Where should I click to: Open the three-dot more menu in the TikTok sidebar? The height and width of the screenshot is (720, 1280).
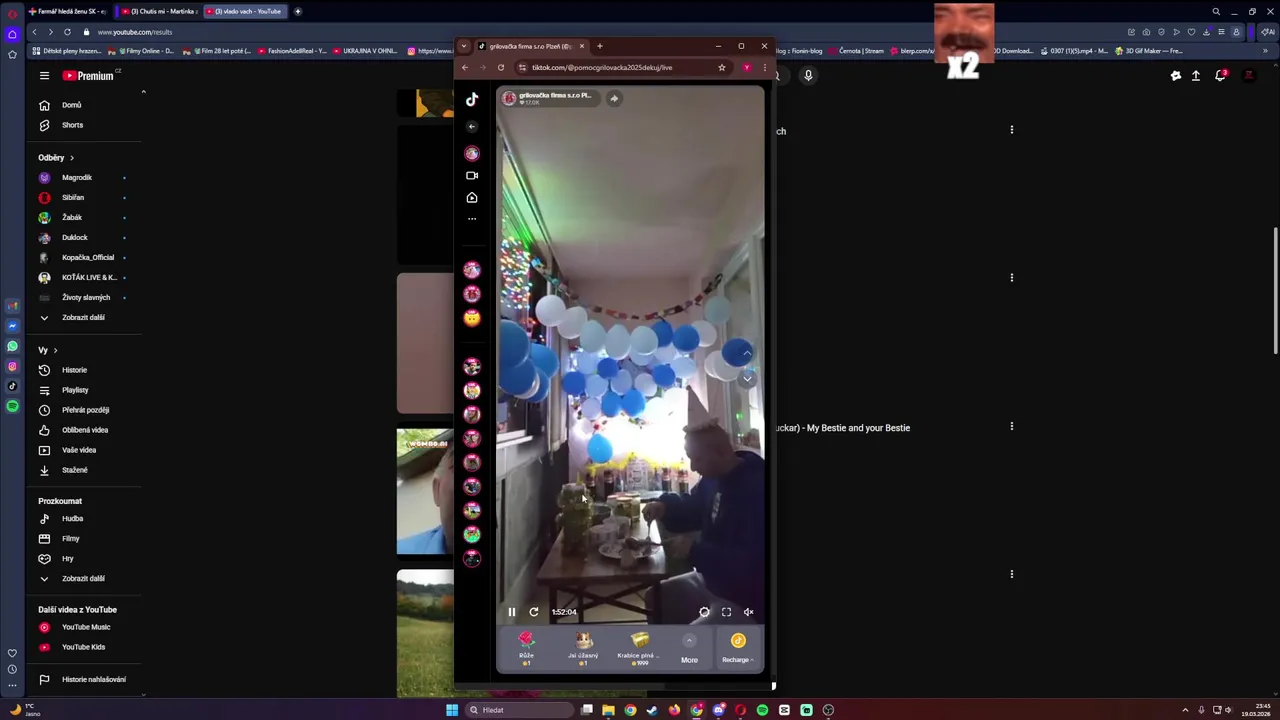click(x=472, y=218)
